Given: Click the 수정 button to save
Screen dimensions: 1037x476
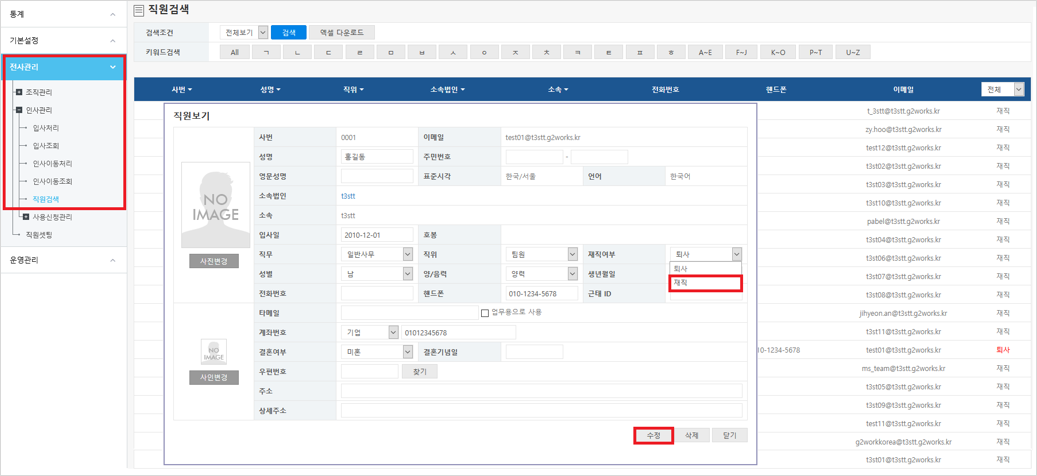Looking at the screenshot, I should point(653,436).
